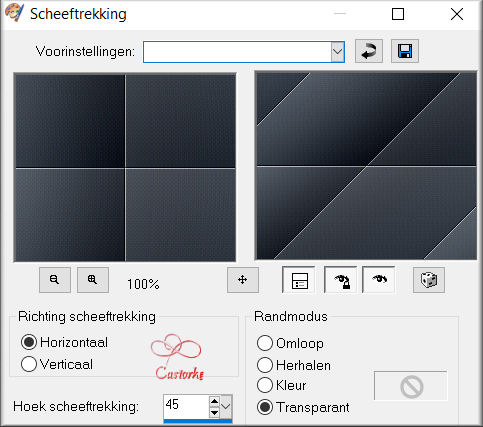Click the proof eye icon

pyautogui.click(x=379, y=280)
